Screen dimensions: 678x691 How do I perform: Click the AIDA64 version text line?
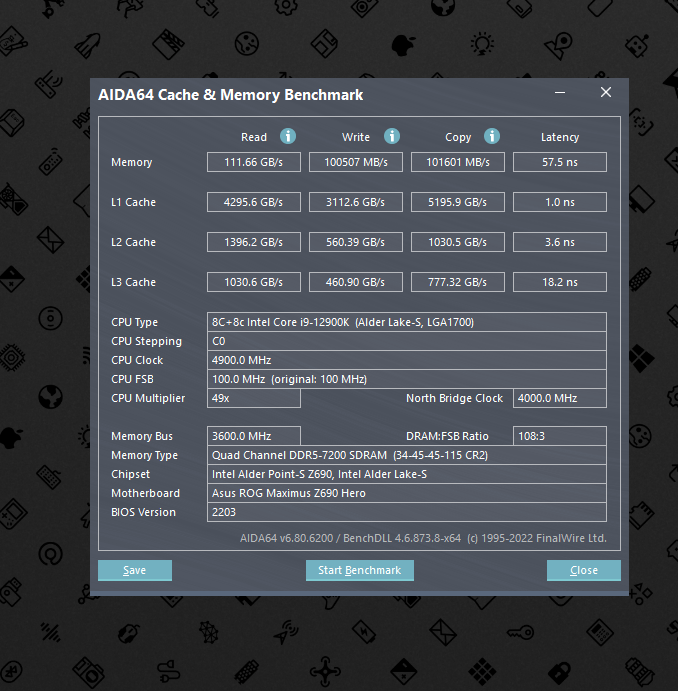tap(423, 538)
